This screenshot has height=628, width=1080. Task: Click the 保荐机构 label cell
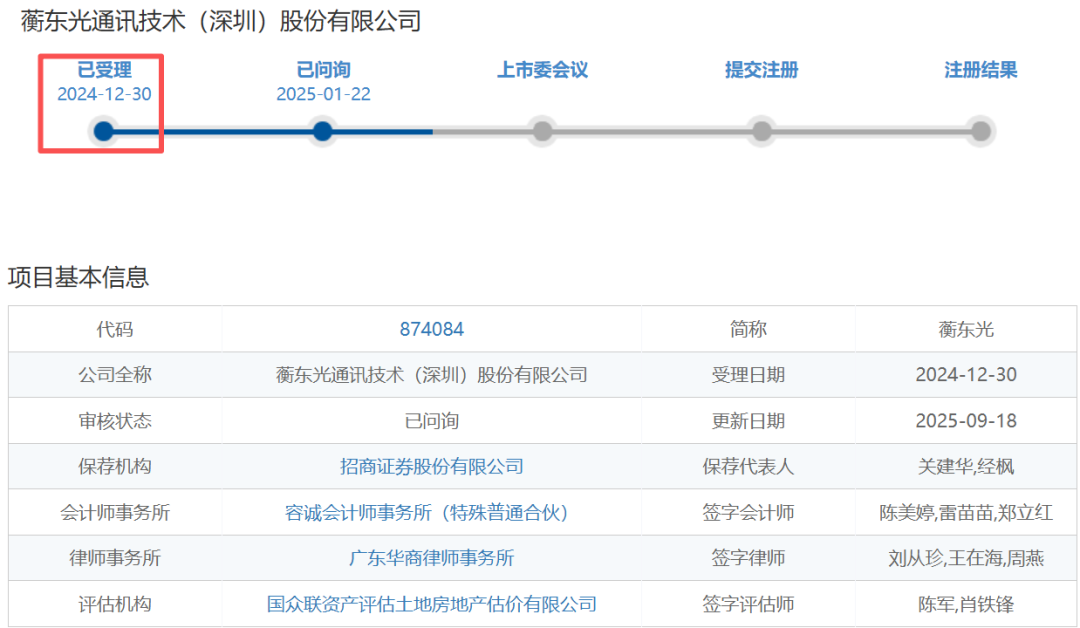click(115, 466)
